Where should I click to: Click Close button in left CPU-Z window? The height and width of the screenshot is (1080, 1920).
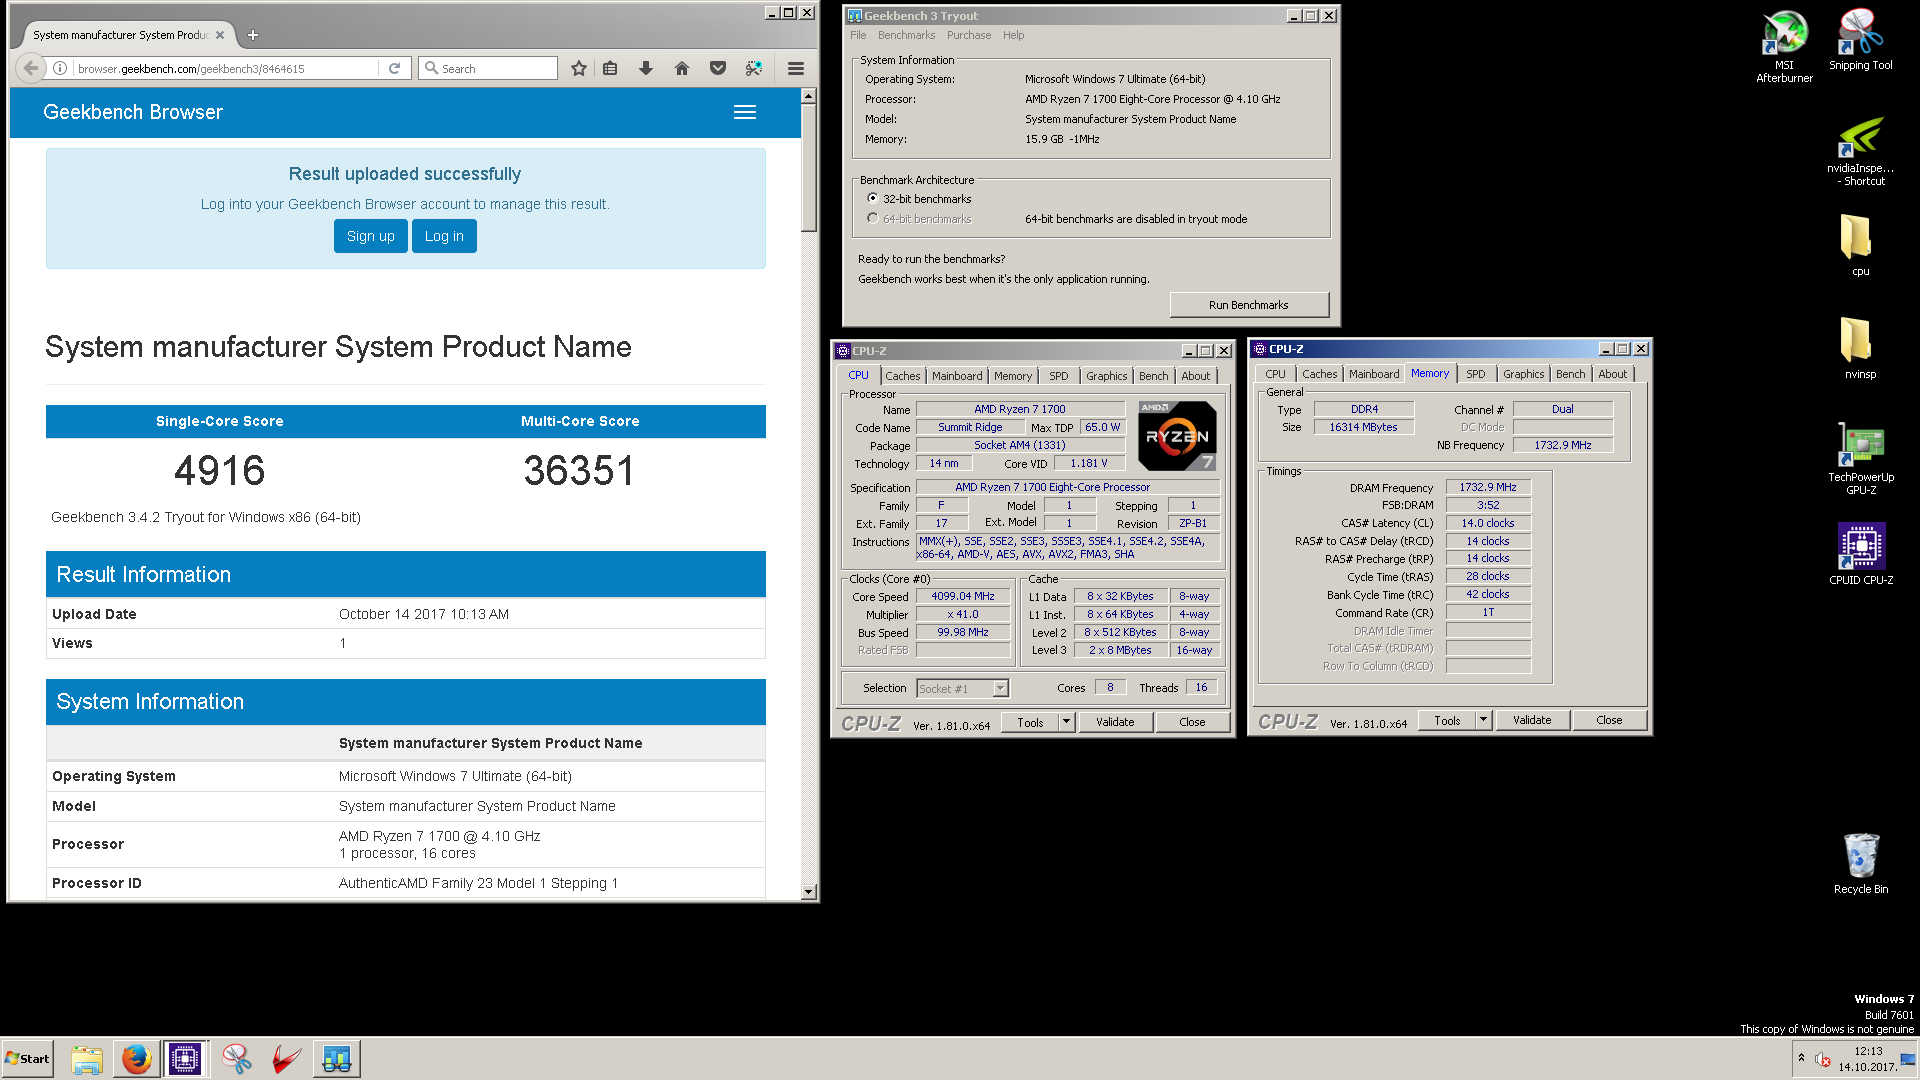1192,722
